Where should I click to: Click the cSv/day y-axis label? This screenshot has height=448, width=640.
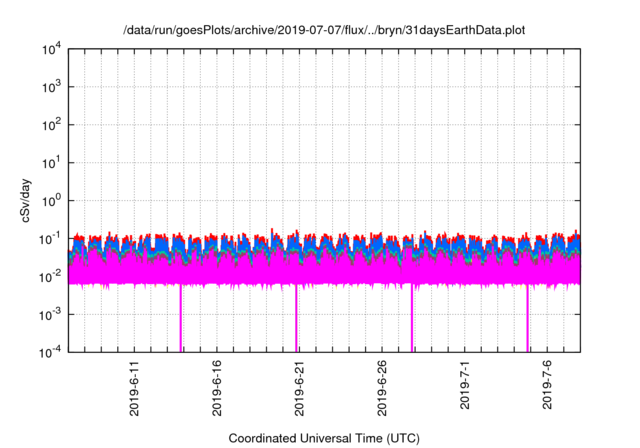pyautogui.click(x=26, y=200)
